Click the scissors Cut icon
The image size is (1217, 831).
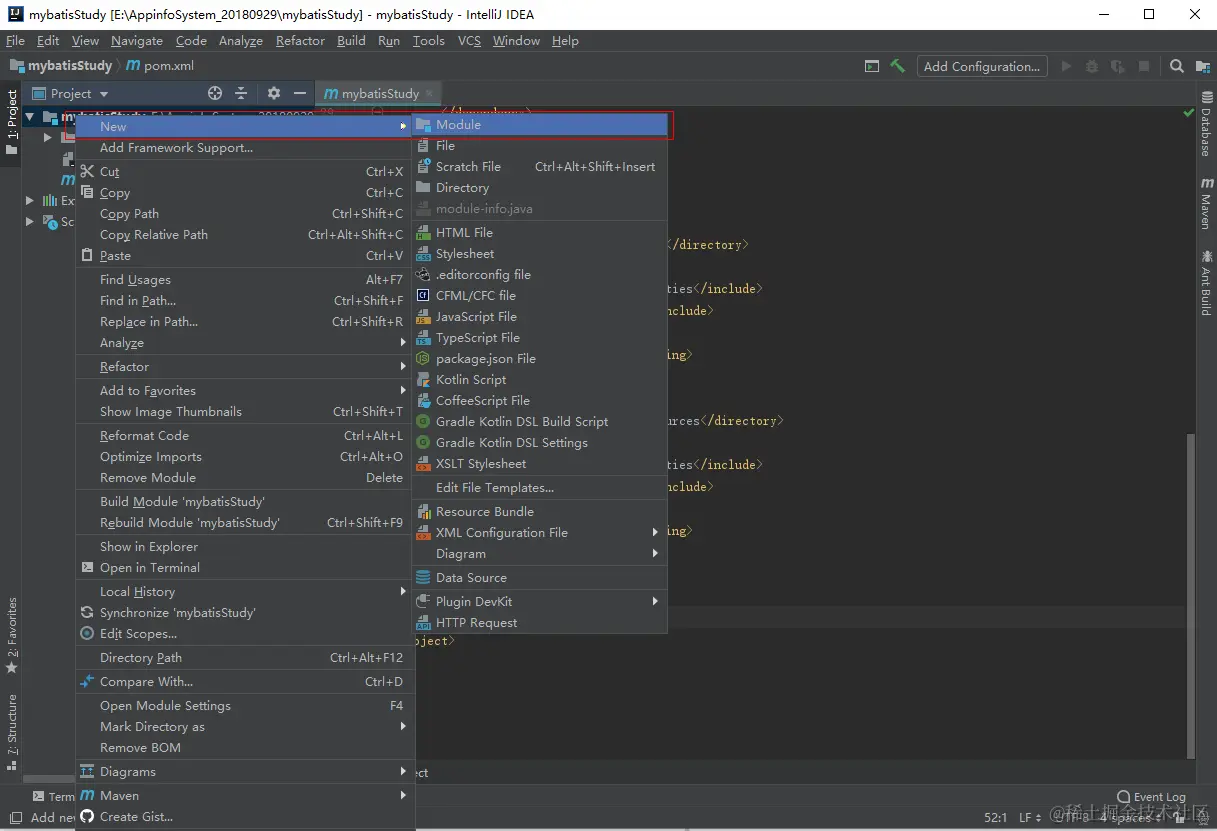[87, 172]
